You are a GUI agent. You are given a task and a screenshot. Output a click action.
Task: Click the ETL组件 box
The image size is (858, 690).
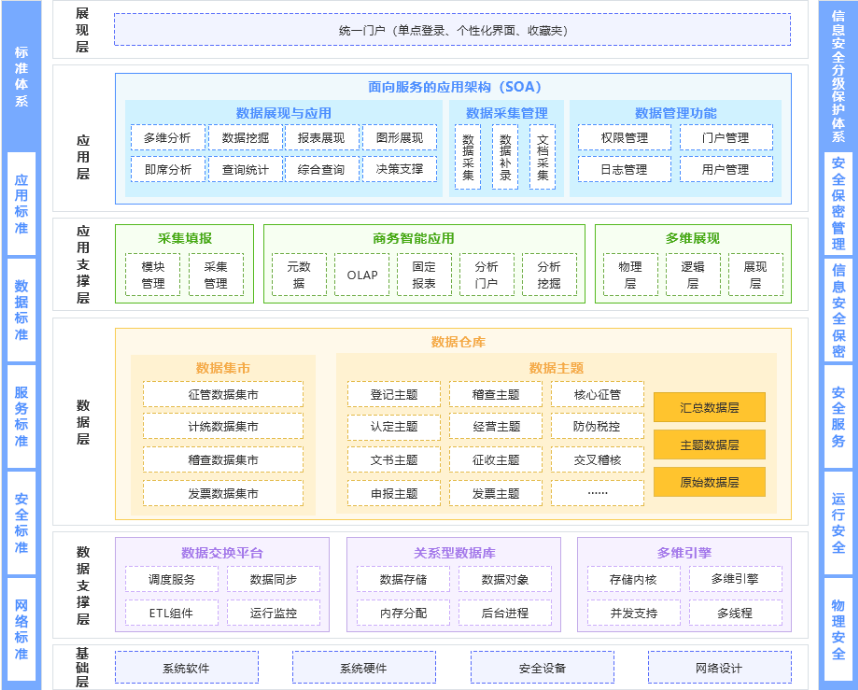point(171,613)
